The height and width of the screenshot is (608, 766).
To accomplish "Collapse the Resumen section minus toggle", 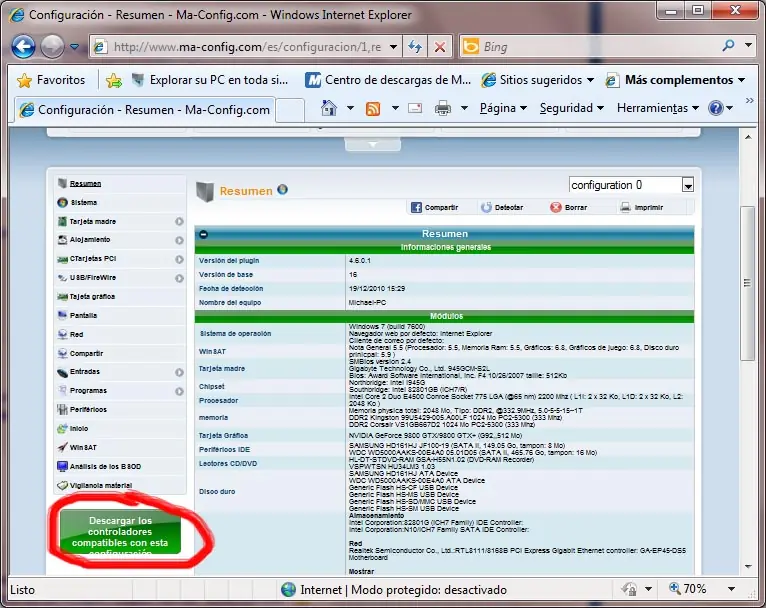I will [x=204, y=234].
